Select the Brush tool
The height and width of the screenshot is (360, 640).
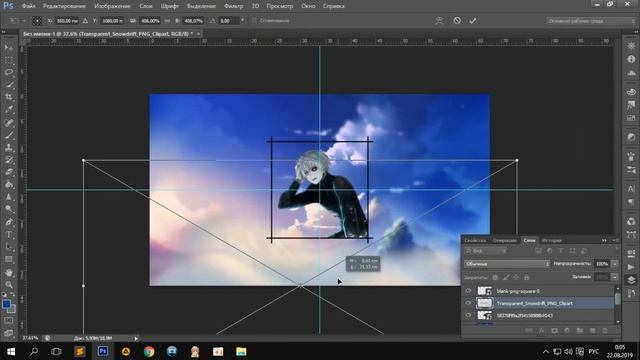click(9, 135)
